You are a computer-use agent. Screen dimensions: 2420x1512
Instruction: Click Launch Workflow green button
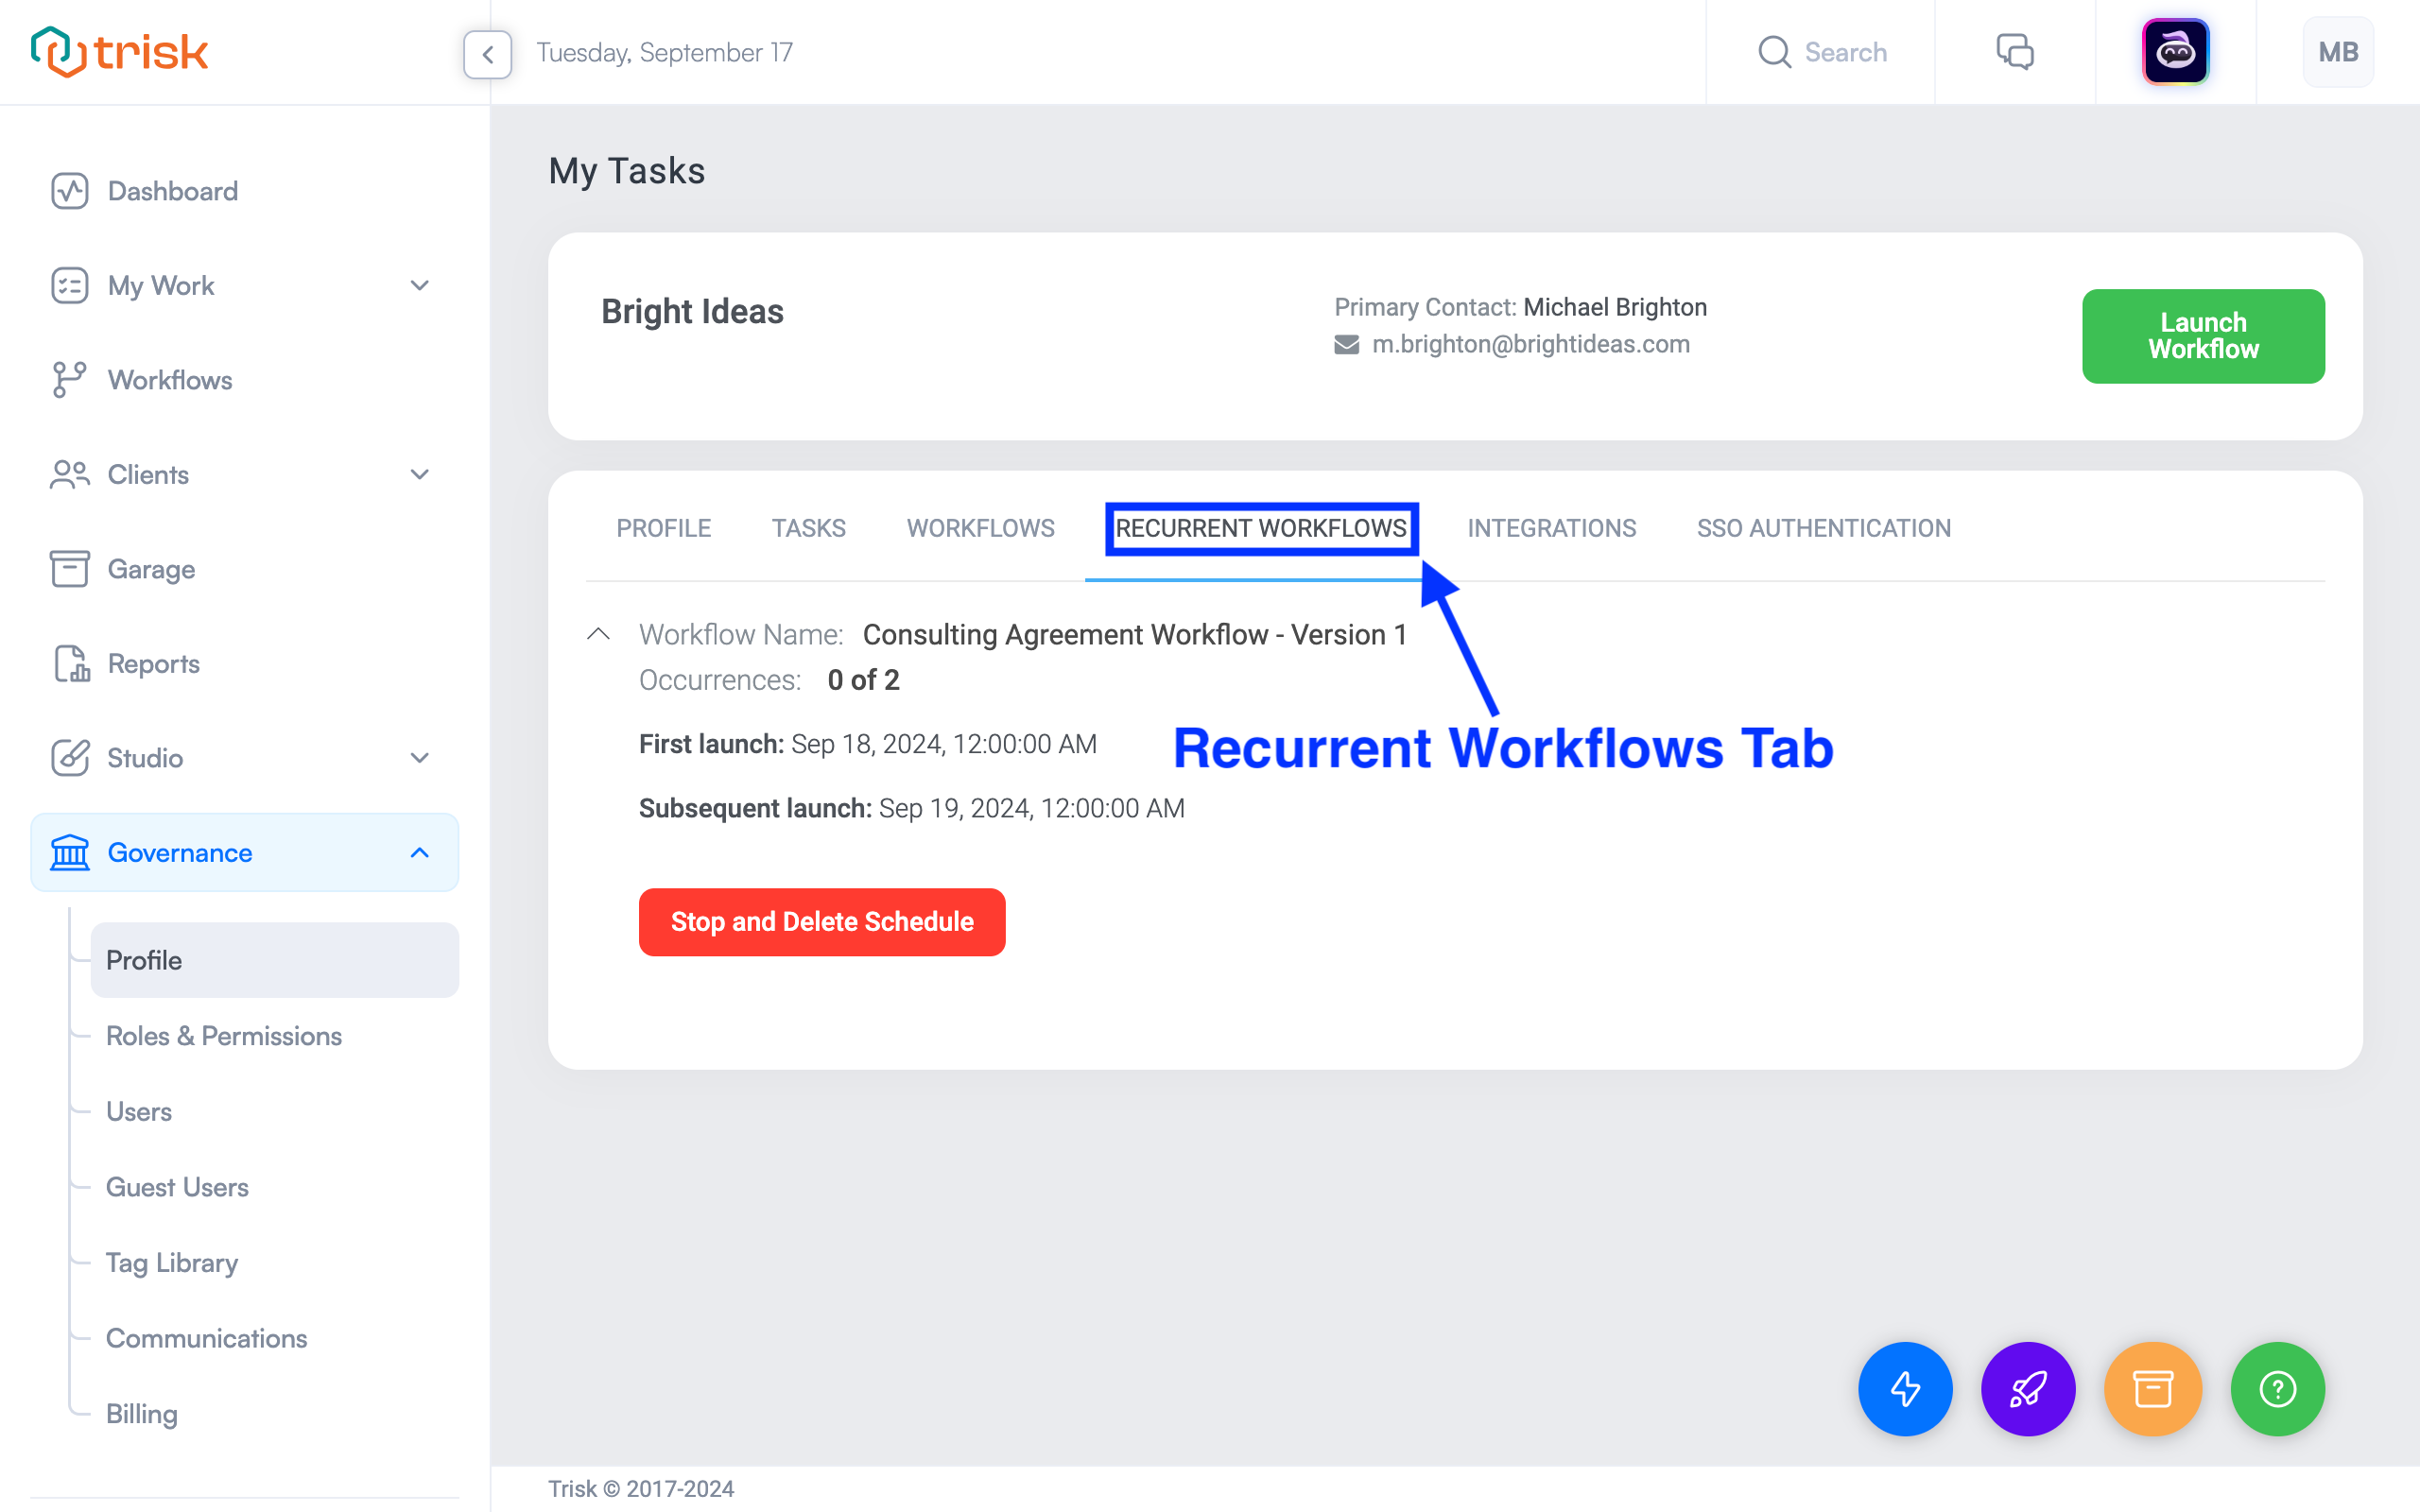coord(2204,336)
